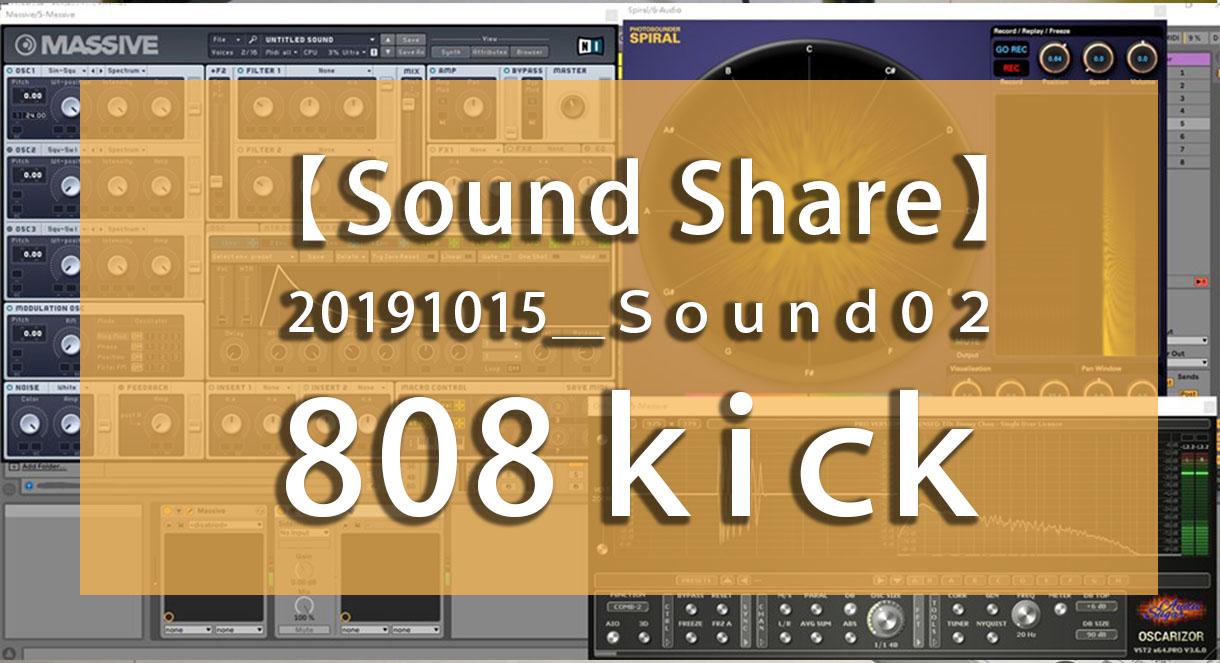The width and height of the screenshot is (1220, 663).
Task: Click the PARAL knob in Oscarizor
Action: 816,610
